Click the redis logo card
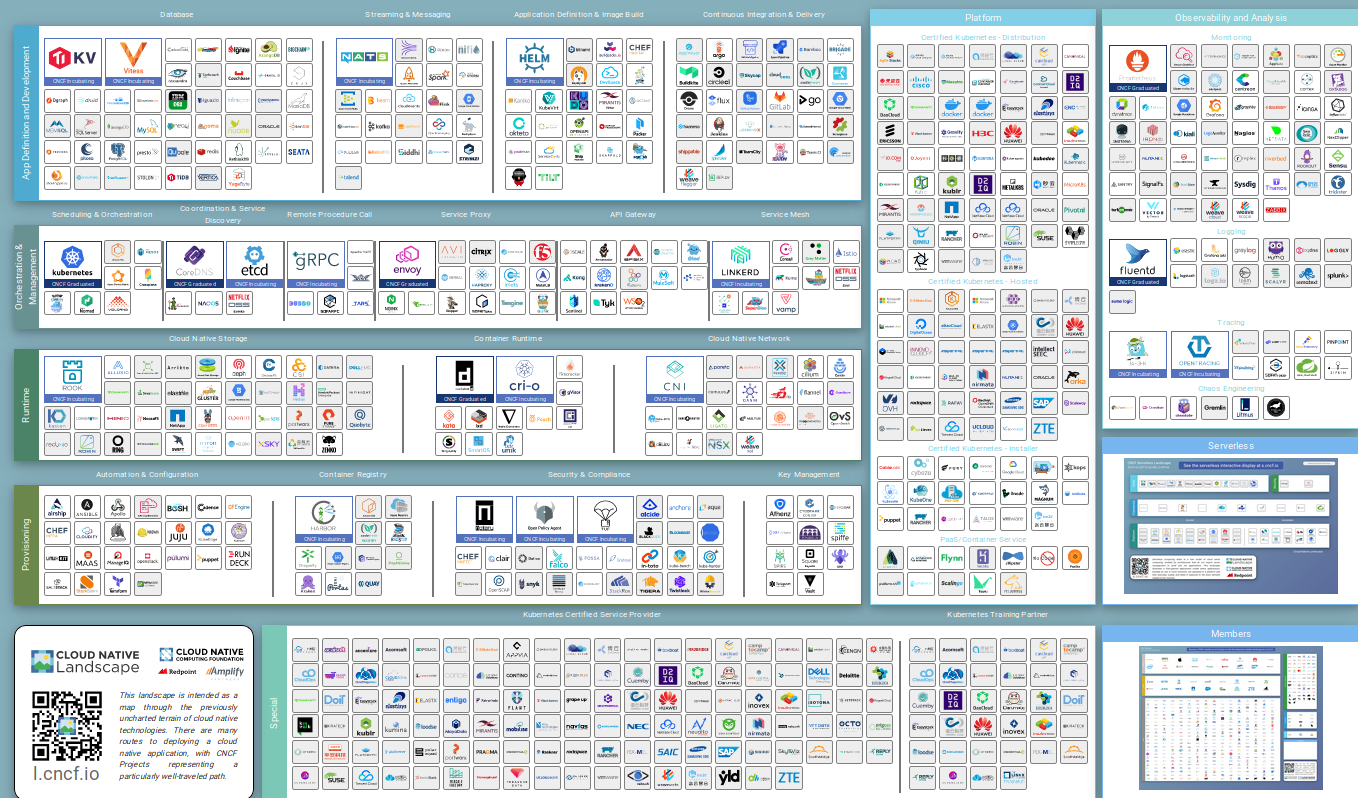The width and height of the screenshot is (1358, 798). 208,152
